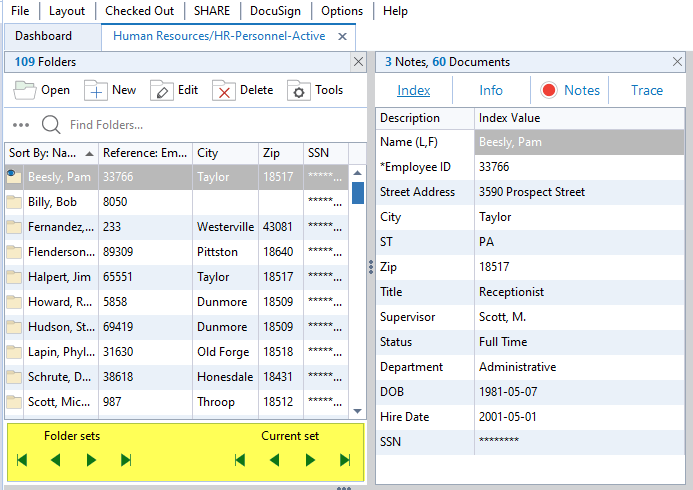Open the File menu

click(x=20, y=11)
